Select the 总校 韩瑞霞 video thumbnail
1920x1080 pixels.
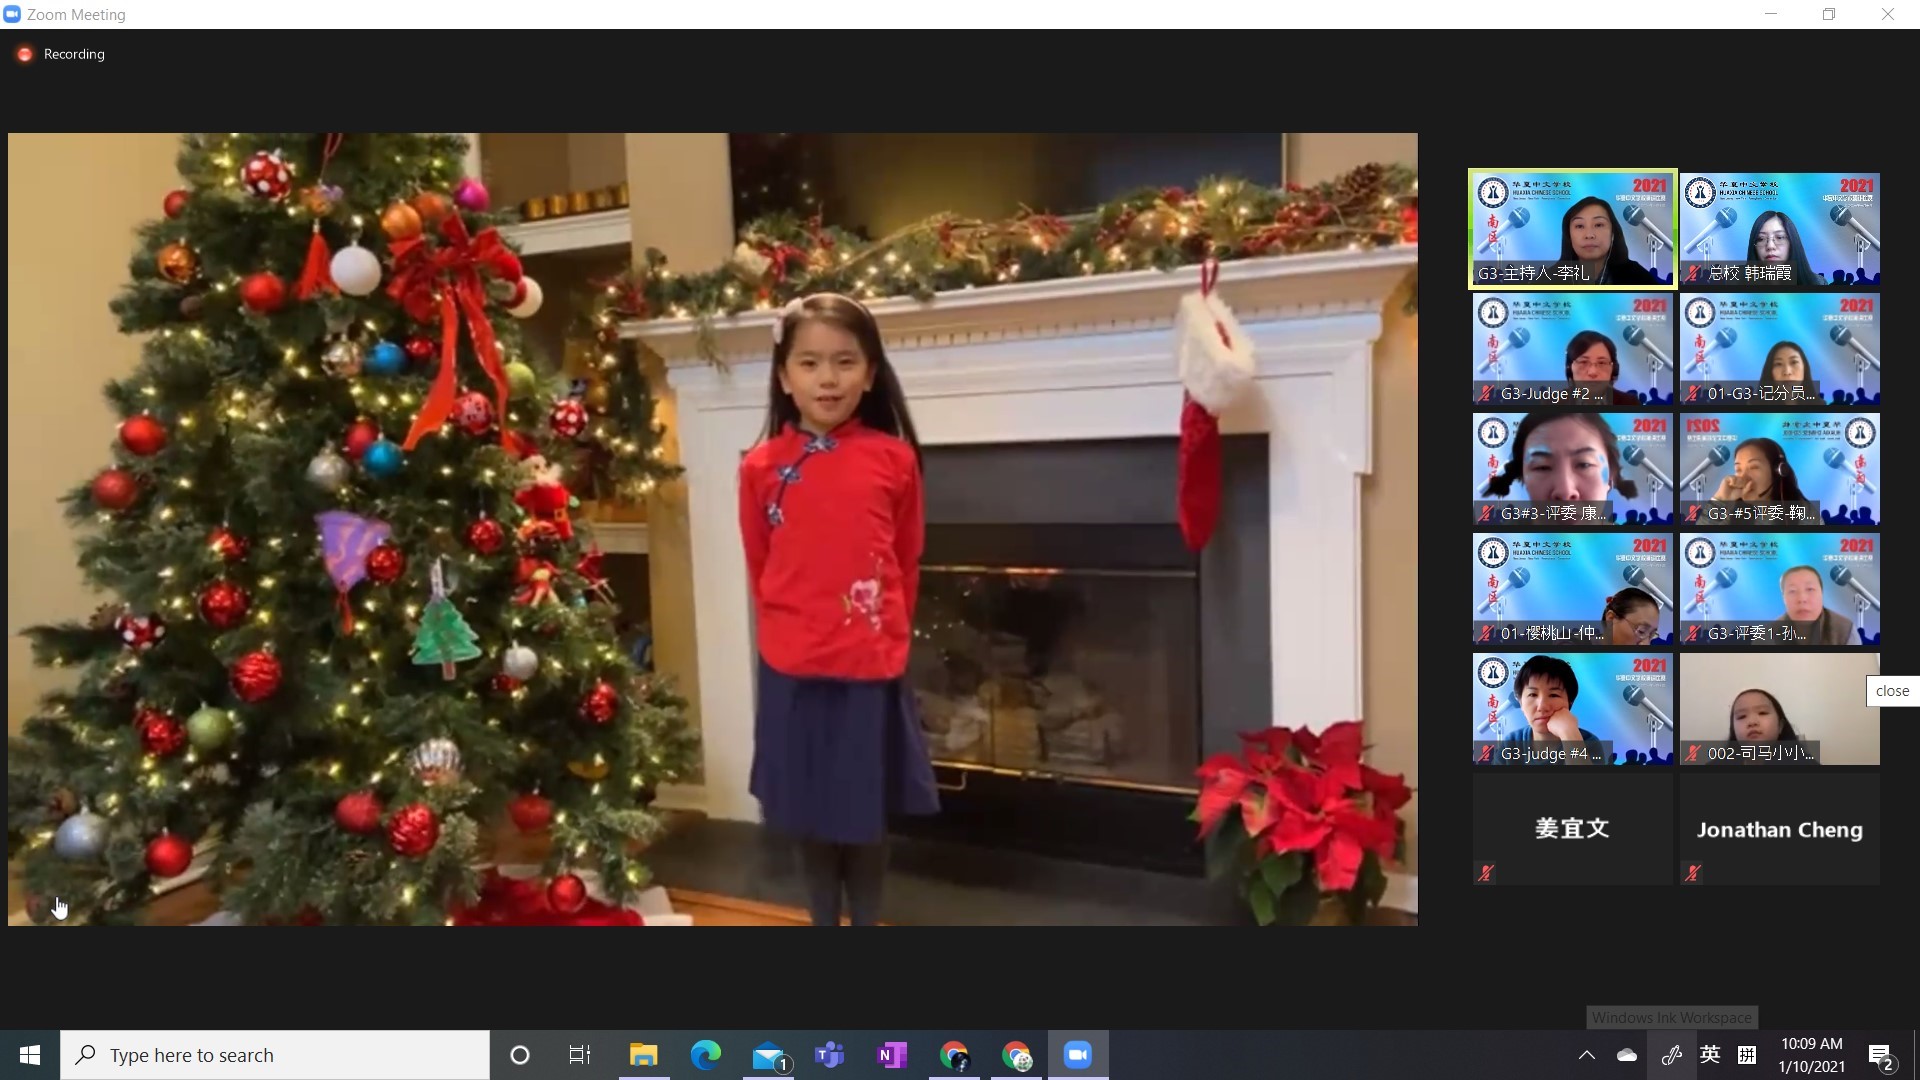coord(1780,229)
